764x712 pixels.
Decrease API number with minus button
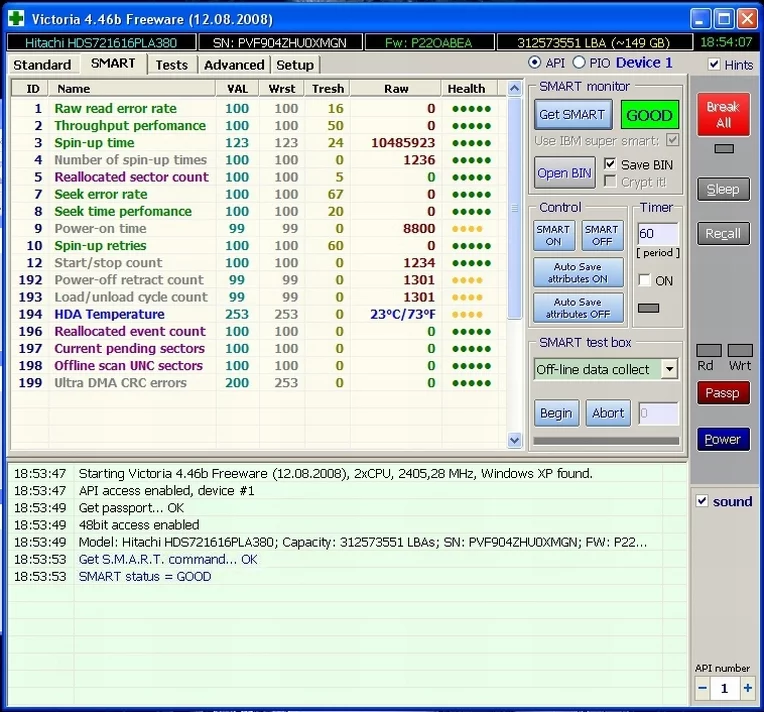point(702,688)
